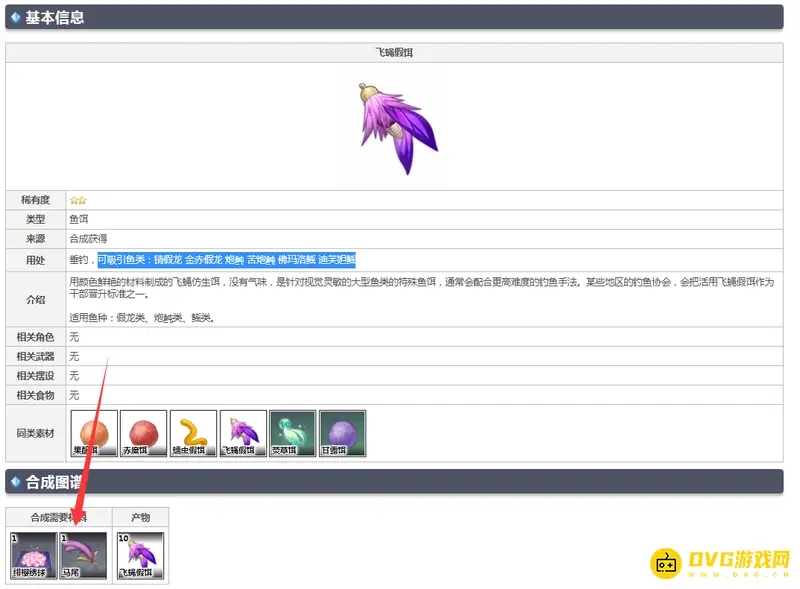Click the 合成获得 source text
Screen dimensions: 800x589
point(88,239)
